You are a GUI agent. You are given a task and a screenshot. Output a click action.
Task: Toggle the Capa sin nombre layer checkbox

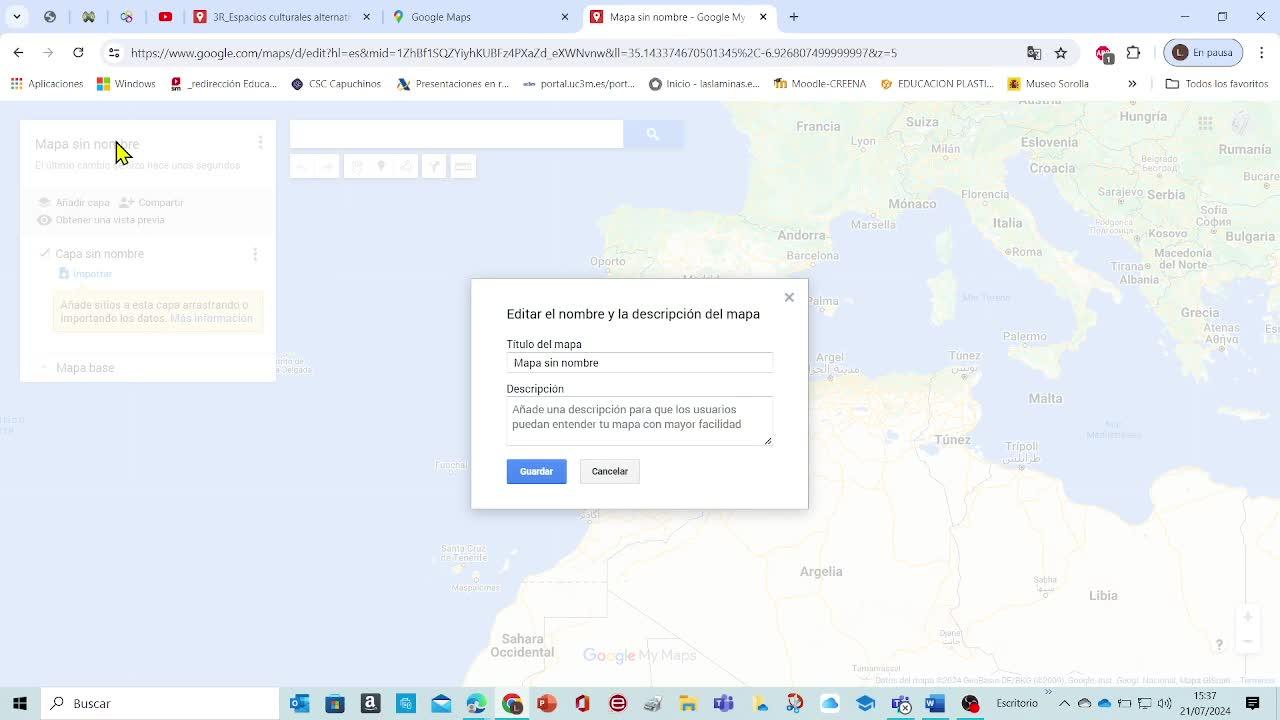pos(44,253)
